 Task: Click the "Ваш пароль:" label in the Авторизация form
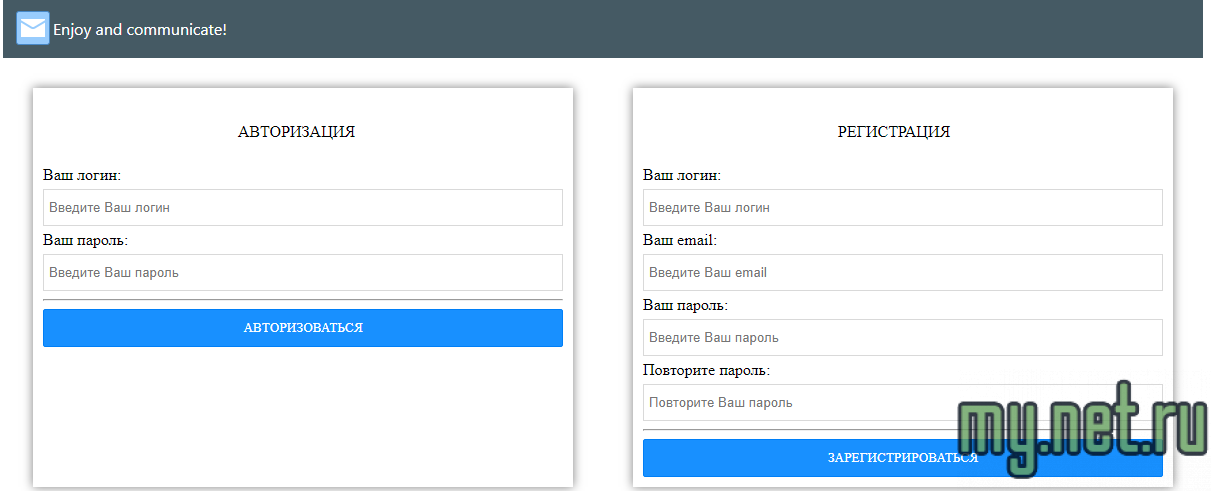(x=85, y=240)
